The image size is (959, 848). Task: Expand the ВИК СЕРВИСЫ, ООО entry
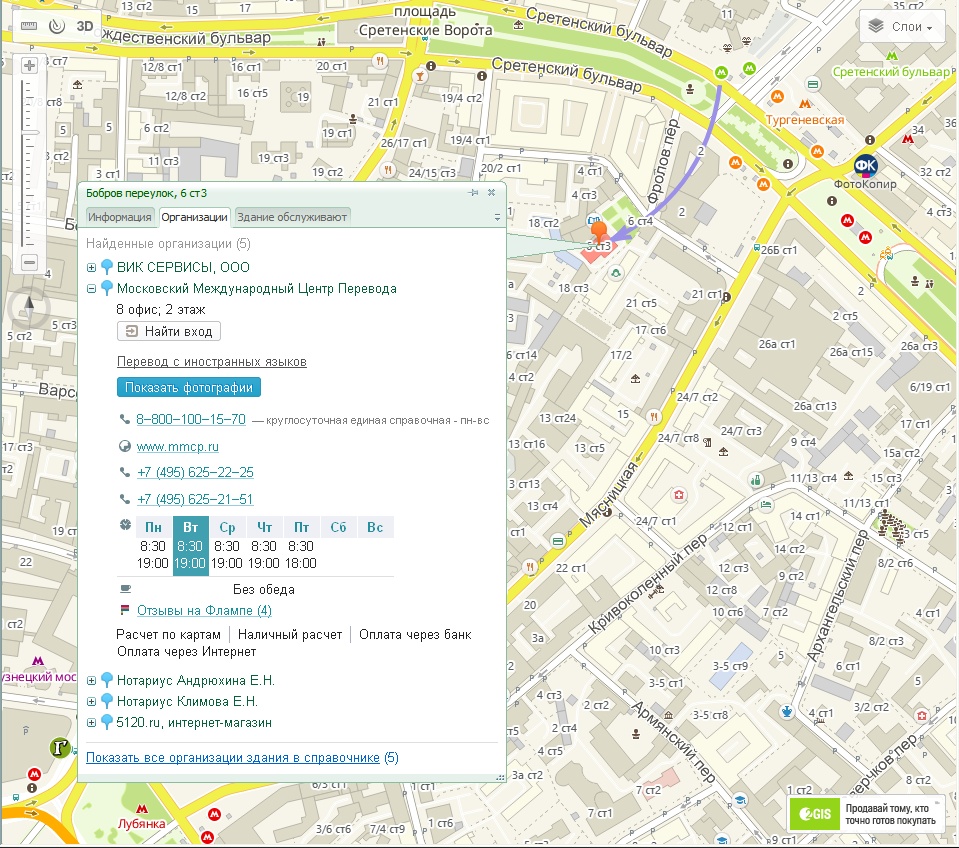pyautogui.click(x=91, y=267)
